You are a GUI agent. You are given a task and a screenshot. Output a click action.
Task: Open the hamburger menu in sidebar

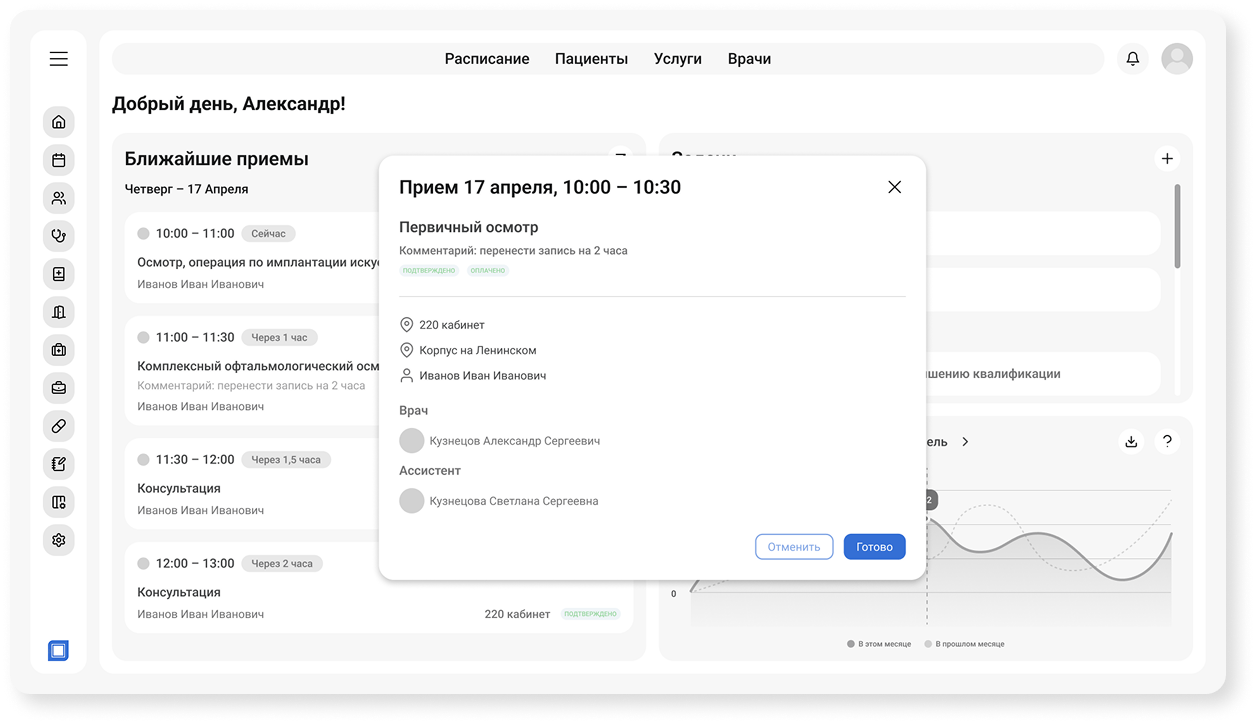click(59, 59)
